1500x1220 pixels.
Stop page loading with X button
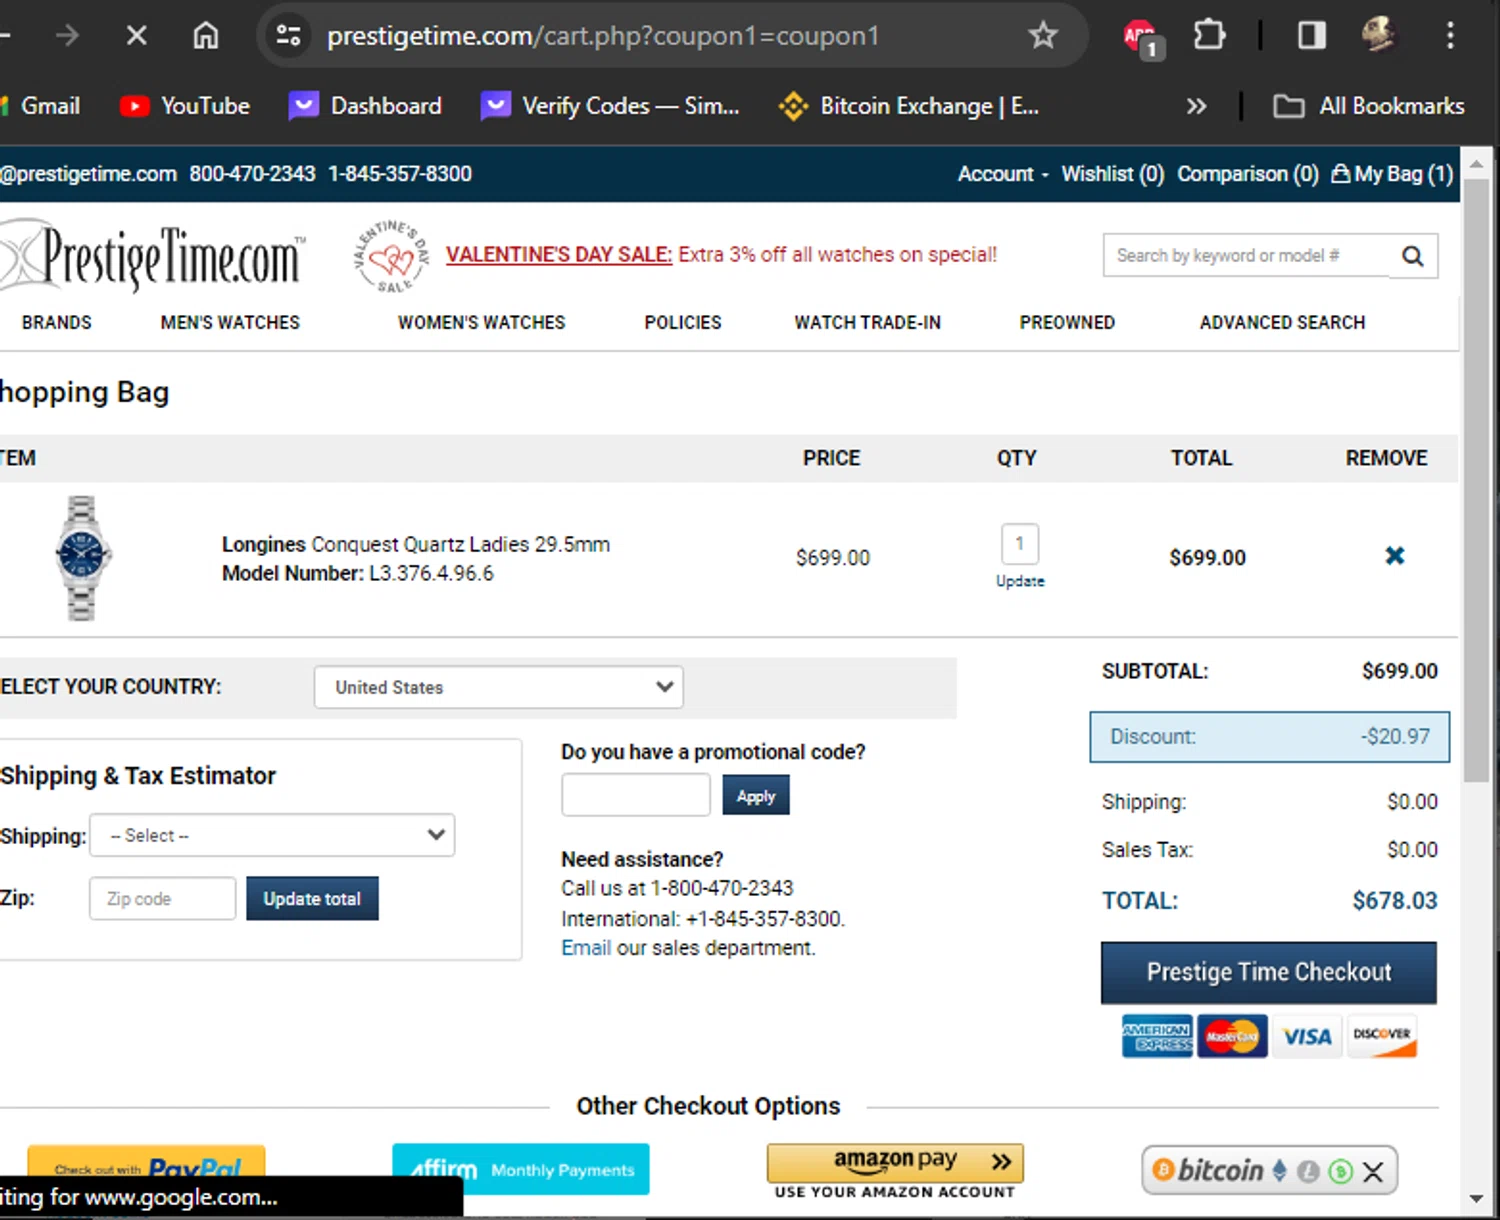[137, 36]
